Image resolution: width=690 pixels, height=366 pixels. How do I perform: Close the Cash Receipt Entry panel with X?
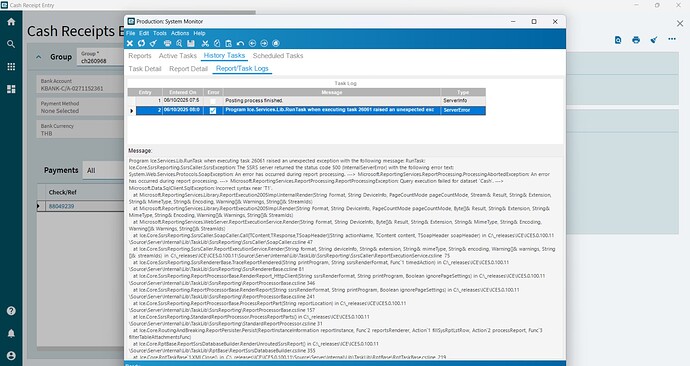[x=680, y=23]
